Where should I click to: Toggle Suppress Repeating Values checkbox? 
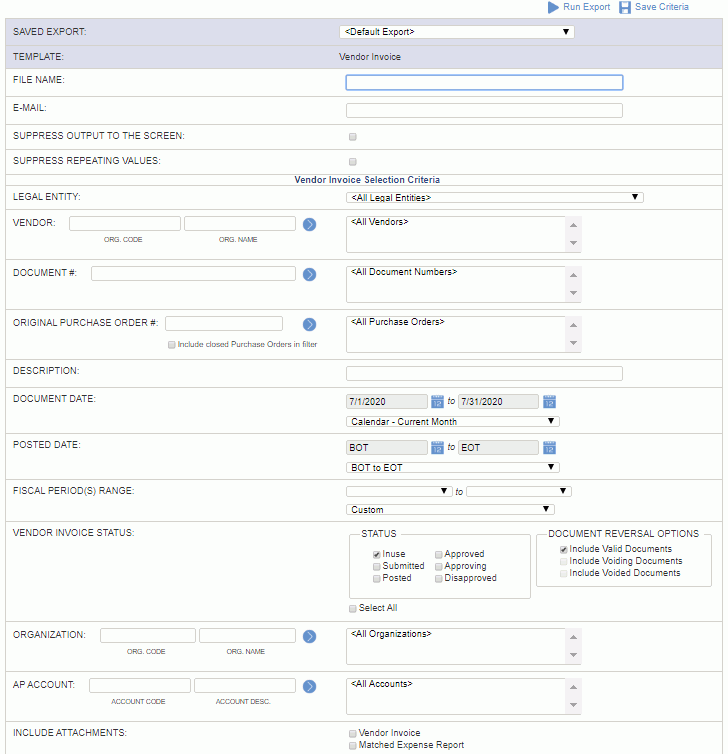tap(352, 162)
